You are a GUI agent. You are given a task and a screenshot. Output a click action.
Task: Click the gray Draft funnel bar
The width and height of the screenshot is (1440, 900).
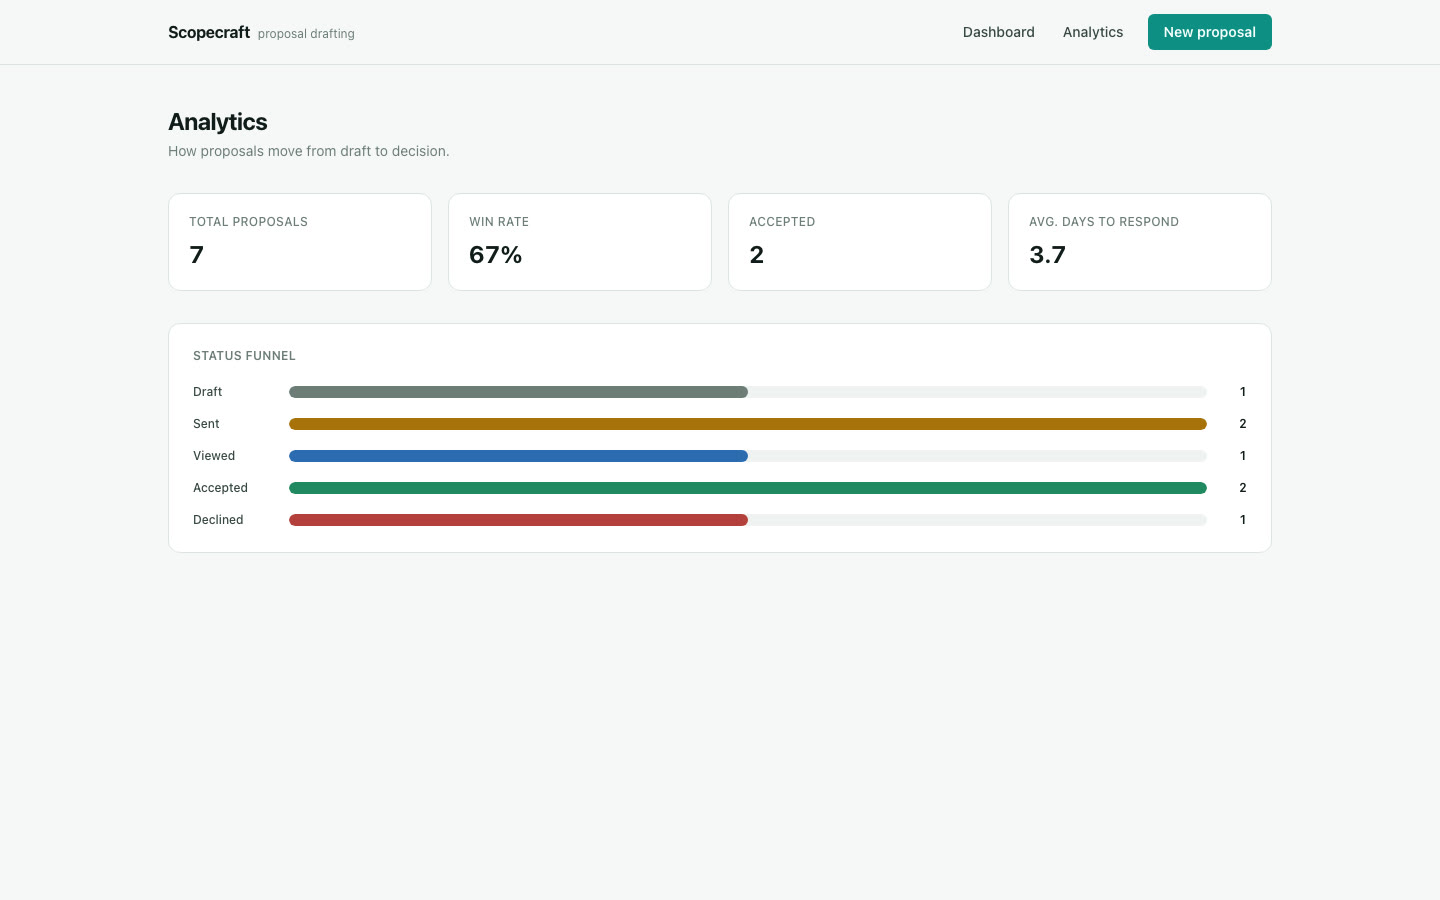(518, 392)
